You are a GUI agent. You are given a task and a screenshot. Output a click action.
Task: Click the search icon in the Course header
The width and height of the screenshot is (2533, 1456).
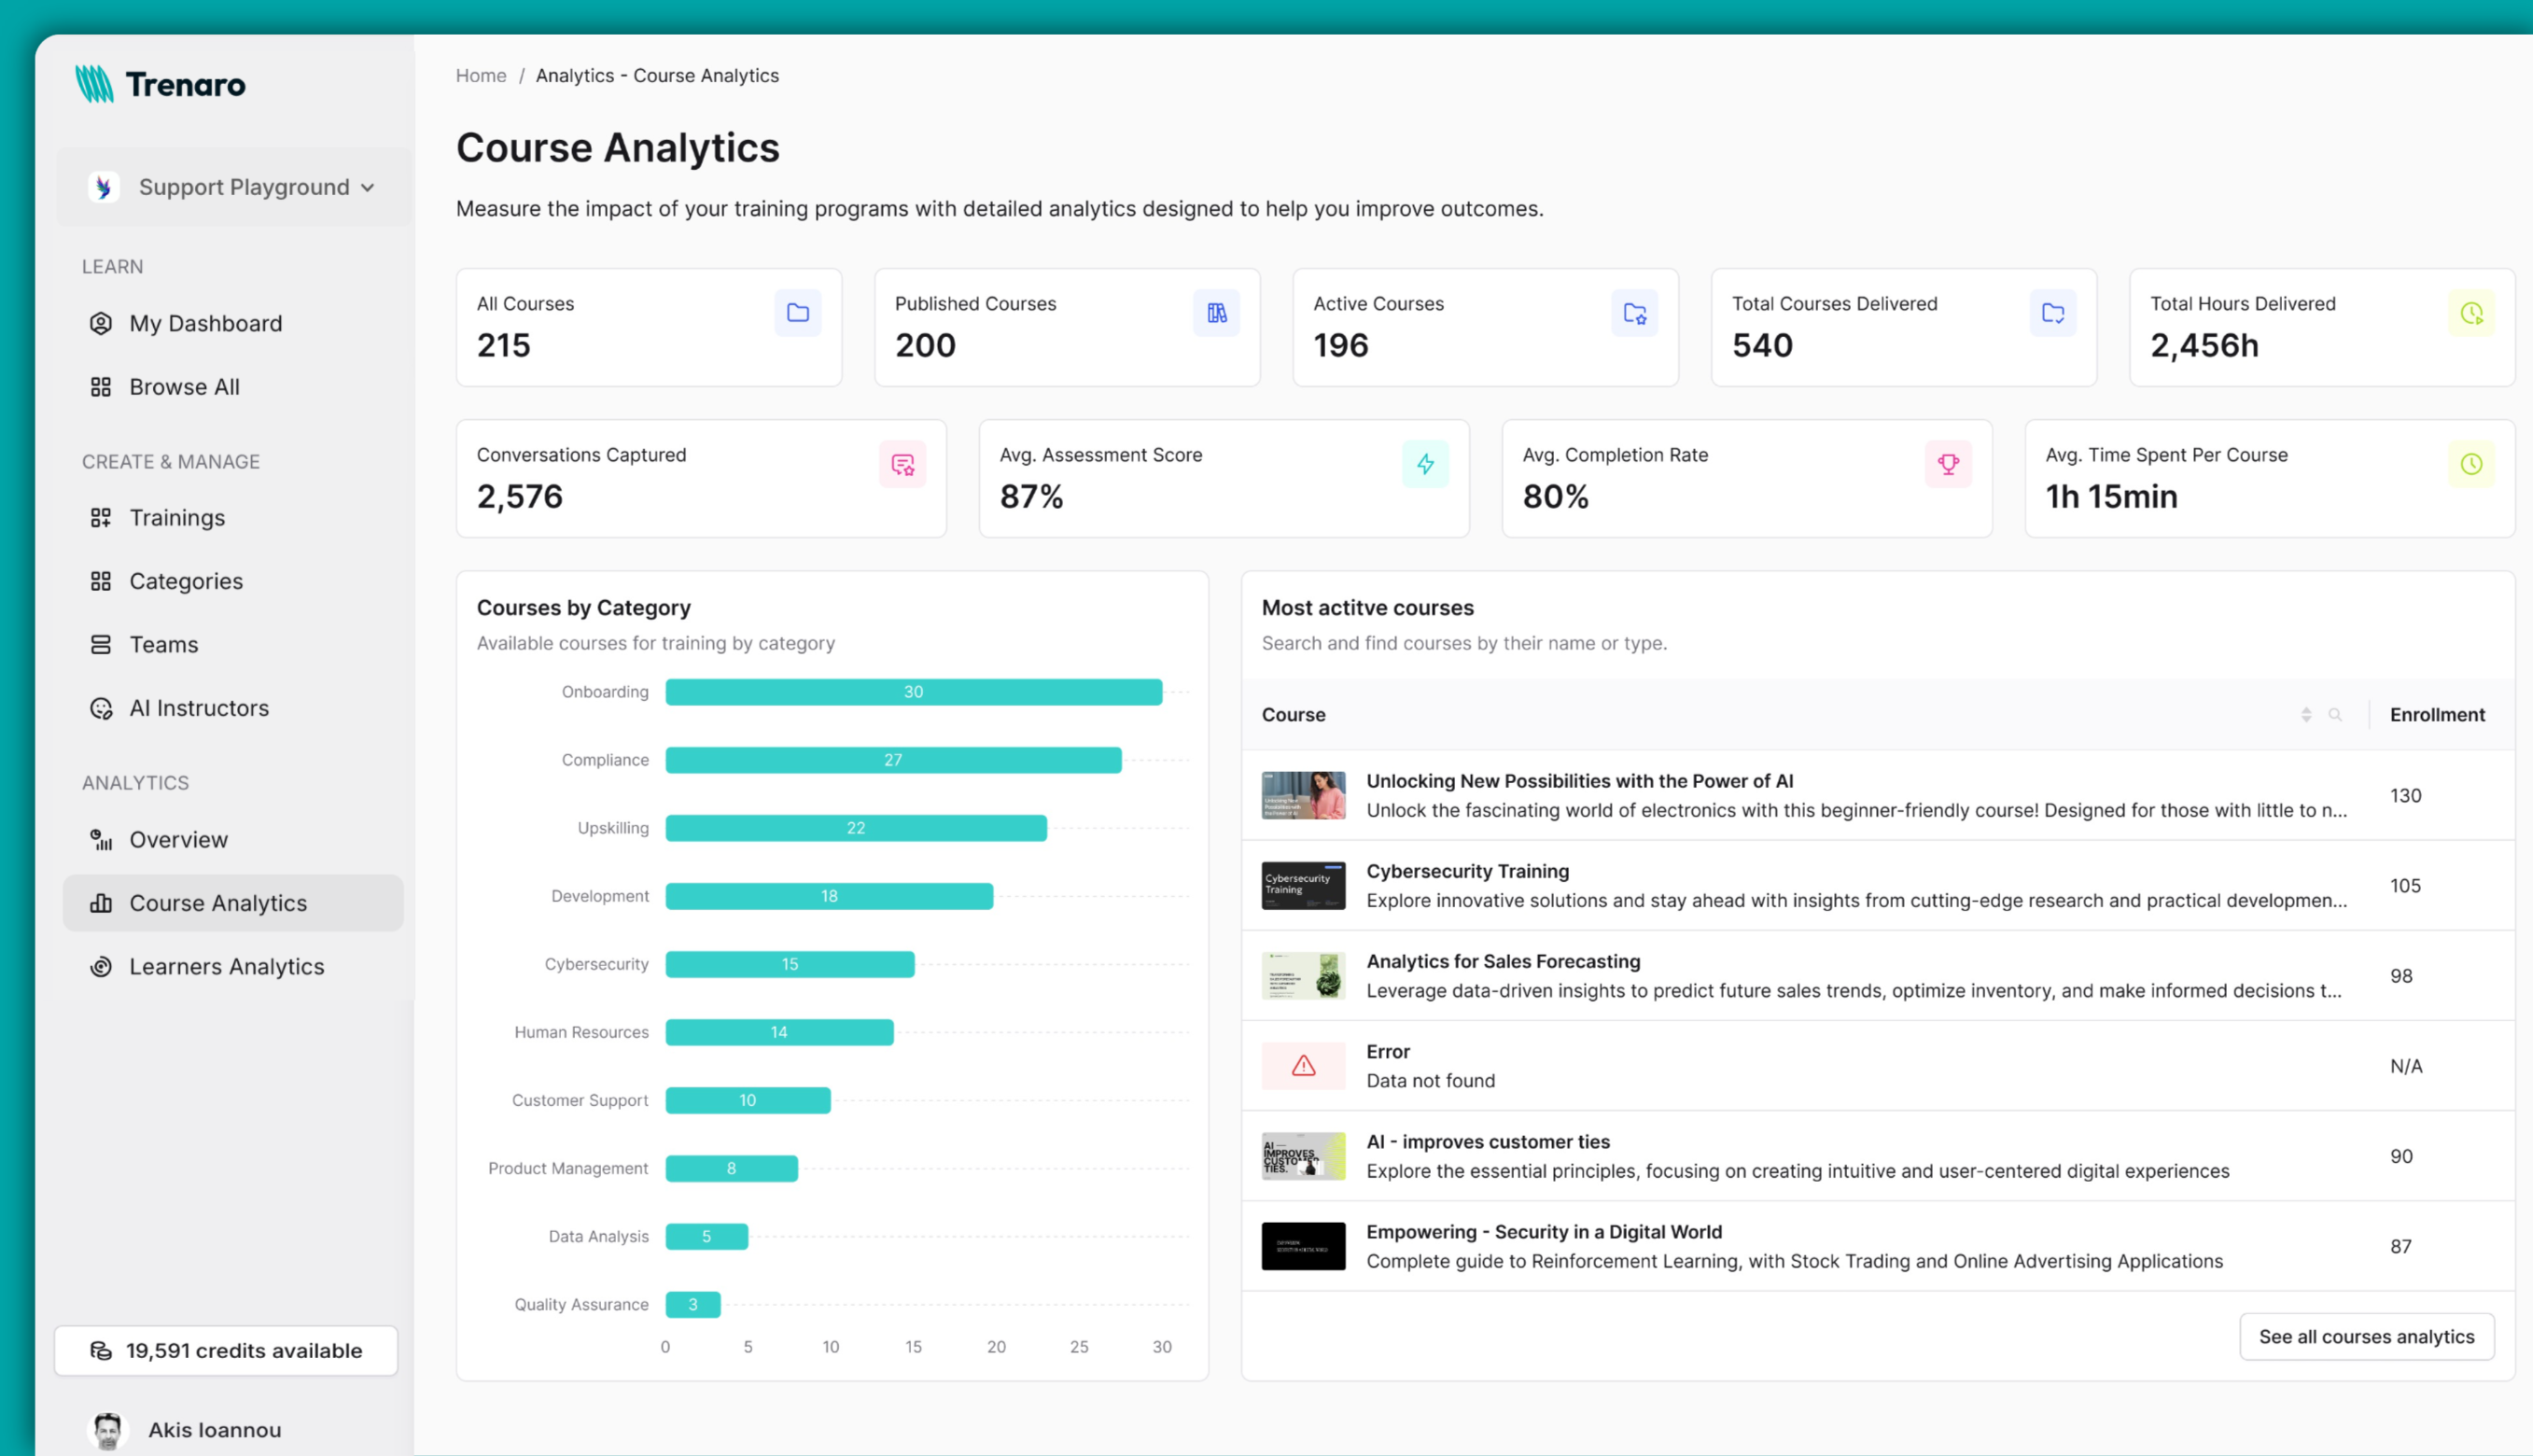pyautogui.click(x=2335, y=715)
